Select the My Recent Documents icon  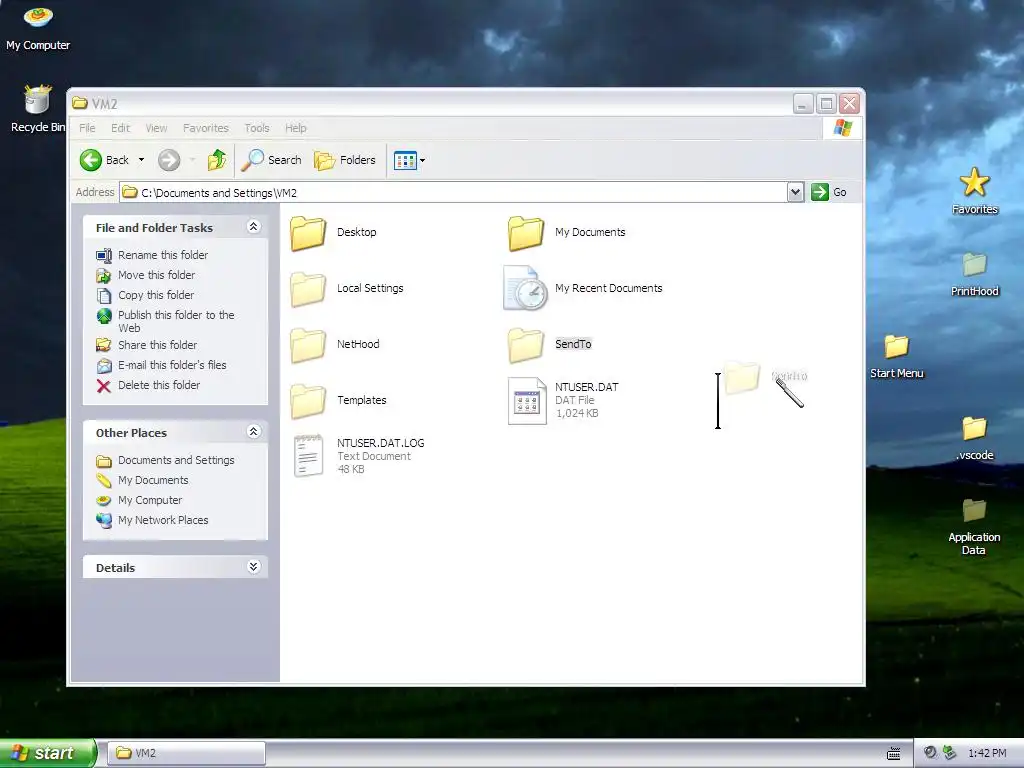tap(526, 288)
